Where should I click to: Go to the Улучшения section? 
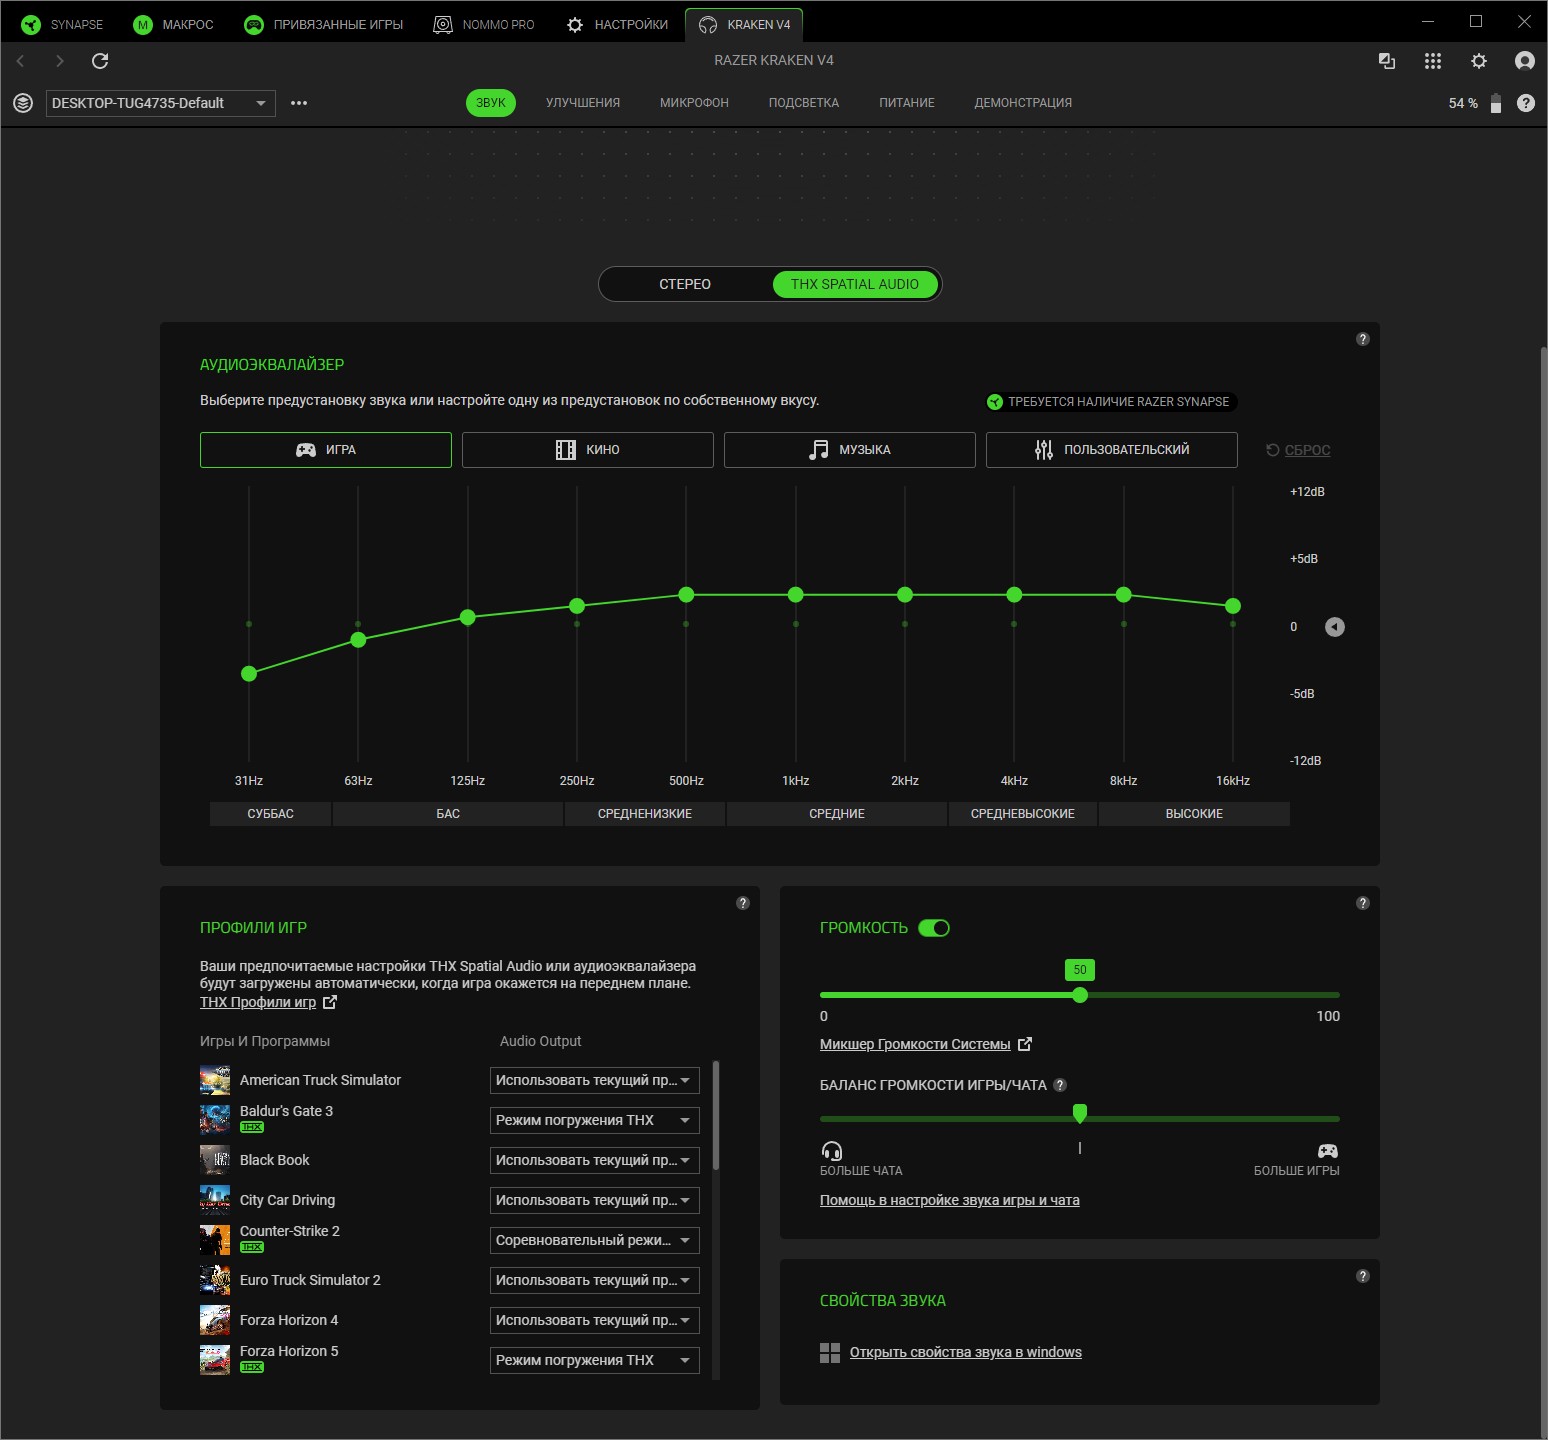click(x=583, y=103)
